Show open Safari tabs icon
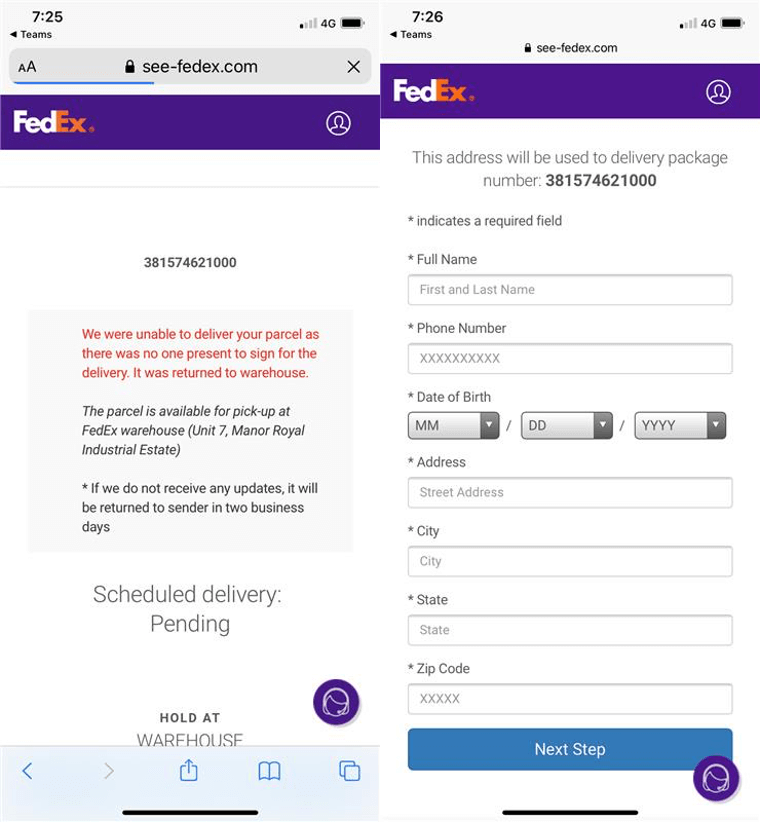 pyautogui.click(x=349, y=770)
